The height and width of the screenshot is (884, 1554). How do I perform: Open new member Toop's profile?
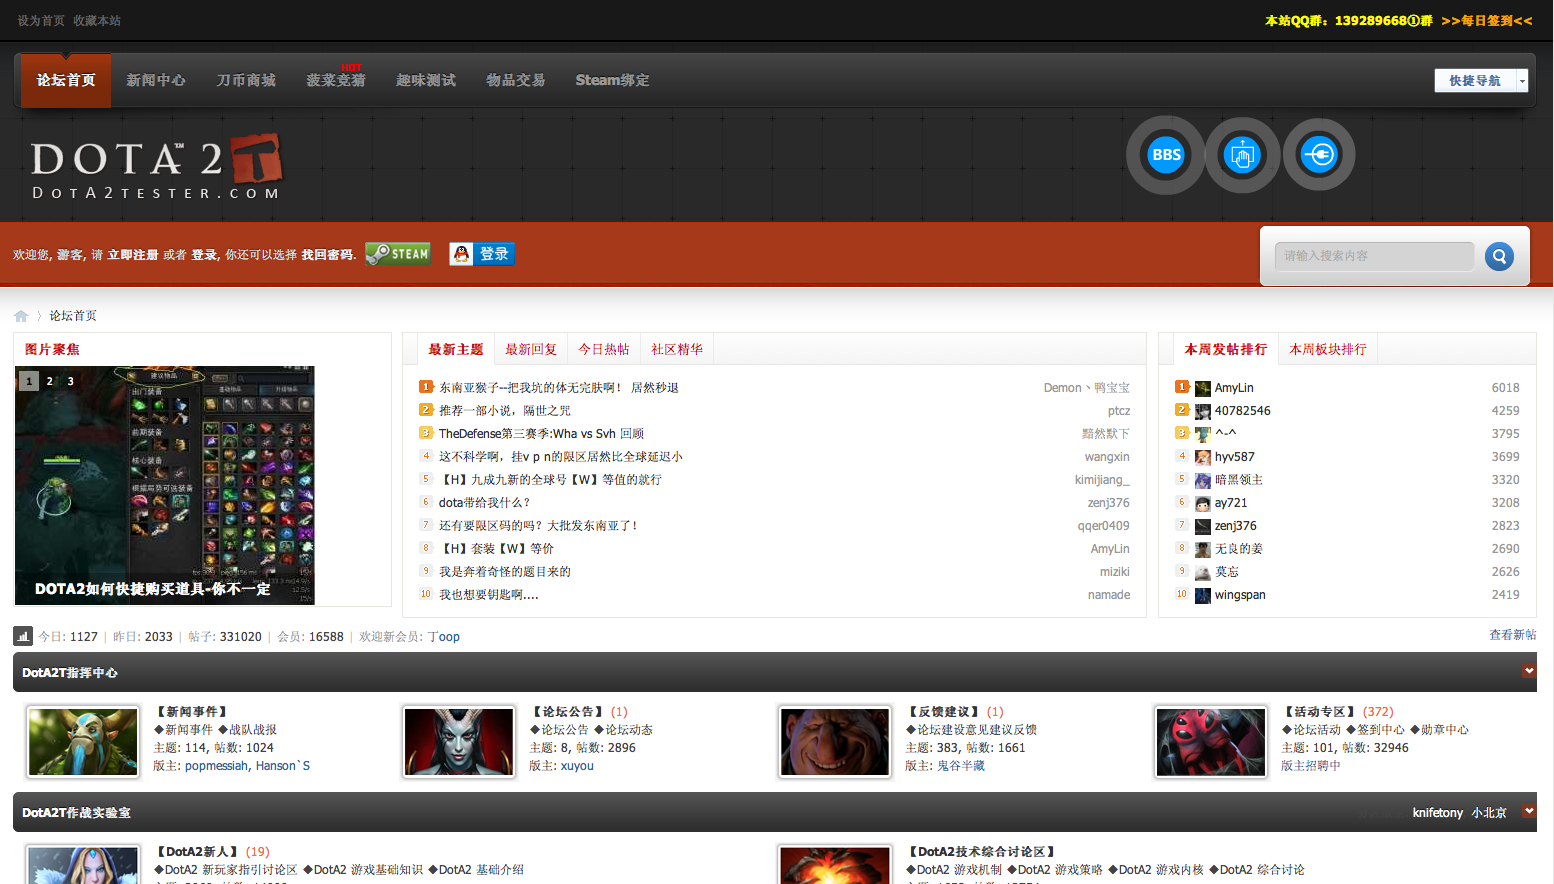[444, 637]
